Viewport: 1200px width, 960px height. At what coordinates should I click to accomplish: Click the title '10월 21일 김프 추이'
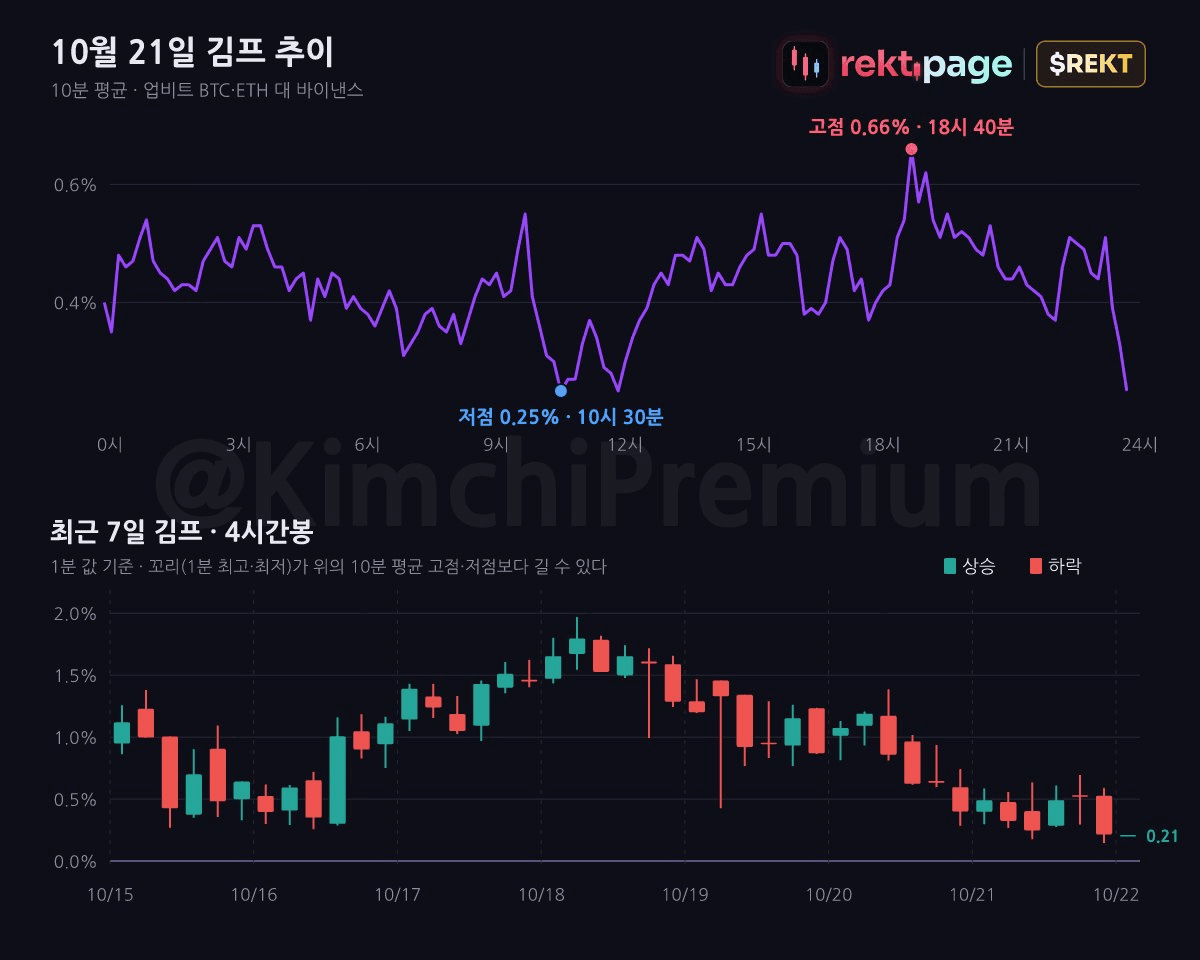(193, 51)
